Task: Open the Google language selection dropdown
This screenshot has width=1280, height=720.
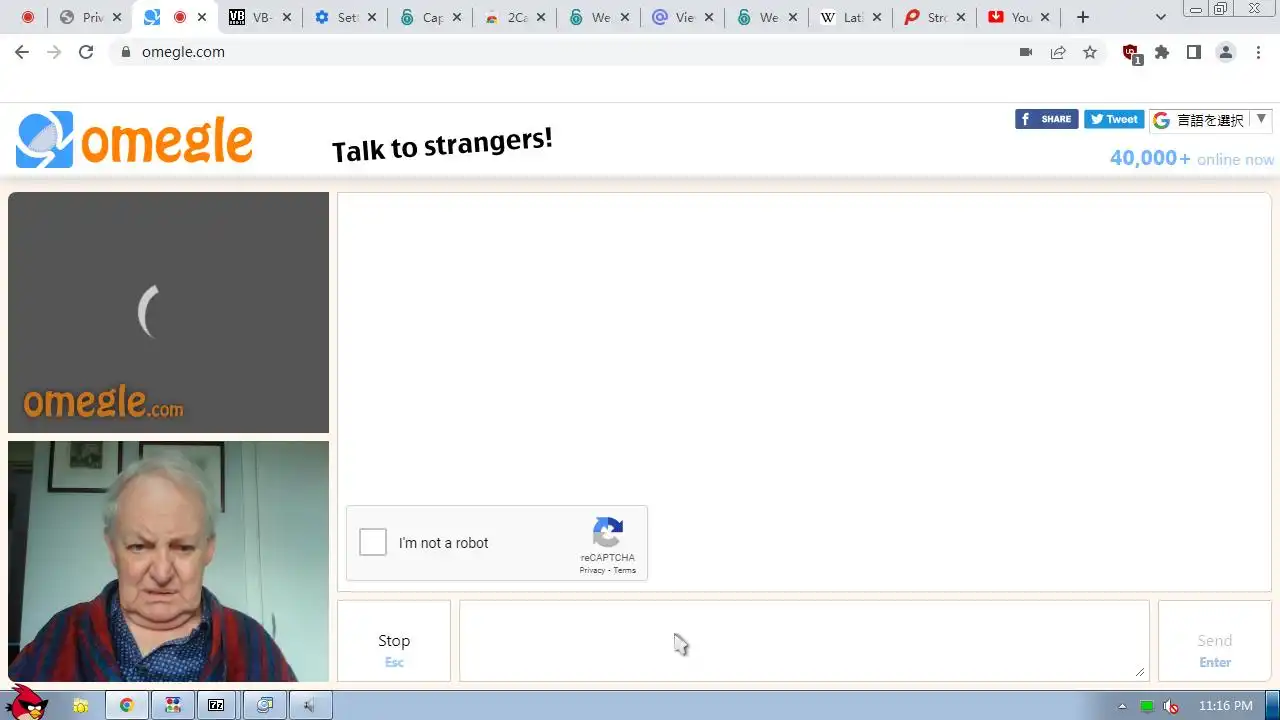Action: click(x=1210, y=120)
